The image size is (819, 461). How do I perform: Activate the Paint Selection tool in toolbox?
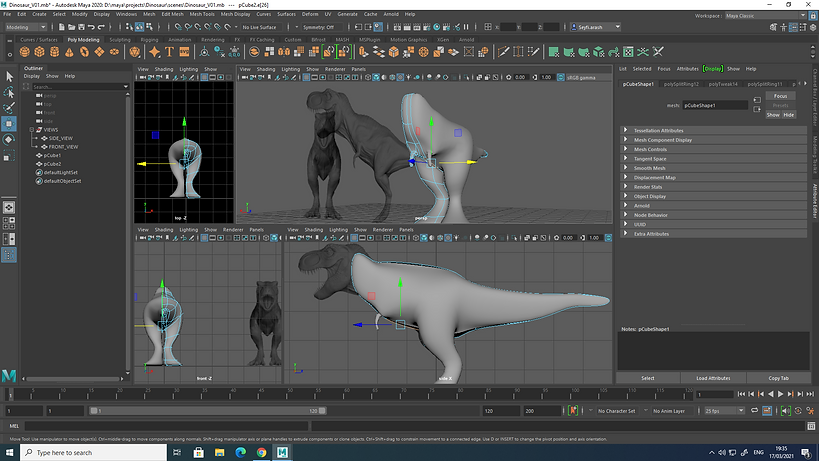pyautogui.click(x=9, y=108)
